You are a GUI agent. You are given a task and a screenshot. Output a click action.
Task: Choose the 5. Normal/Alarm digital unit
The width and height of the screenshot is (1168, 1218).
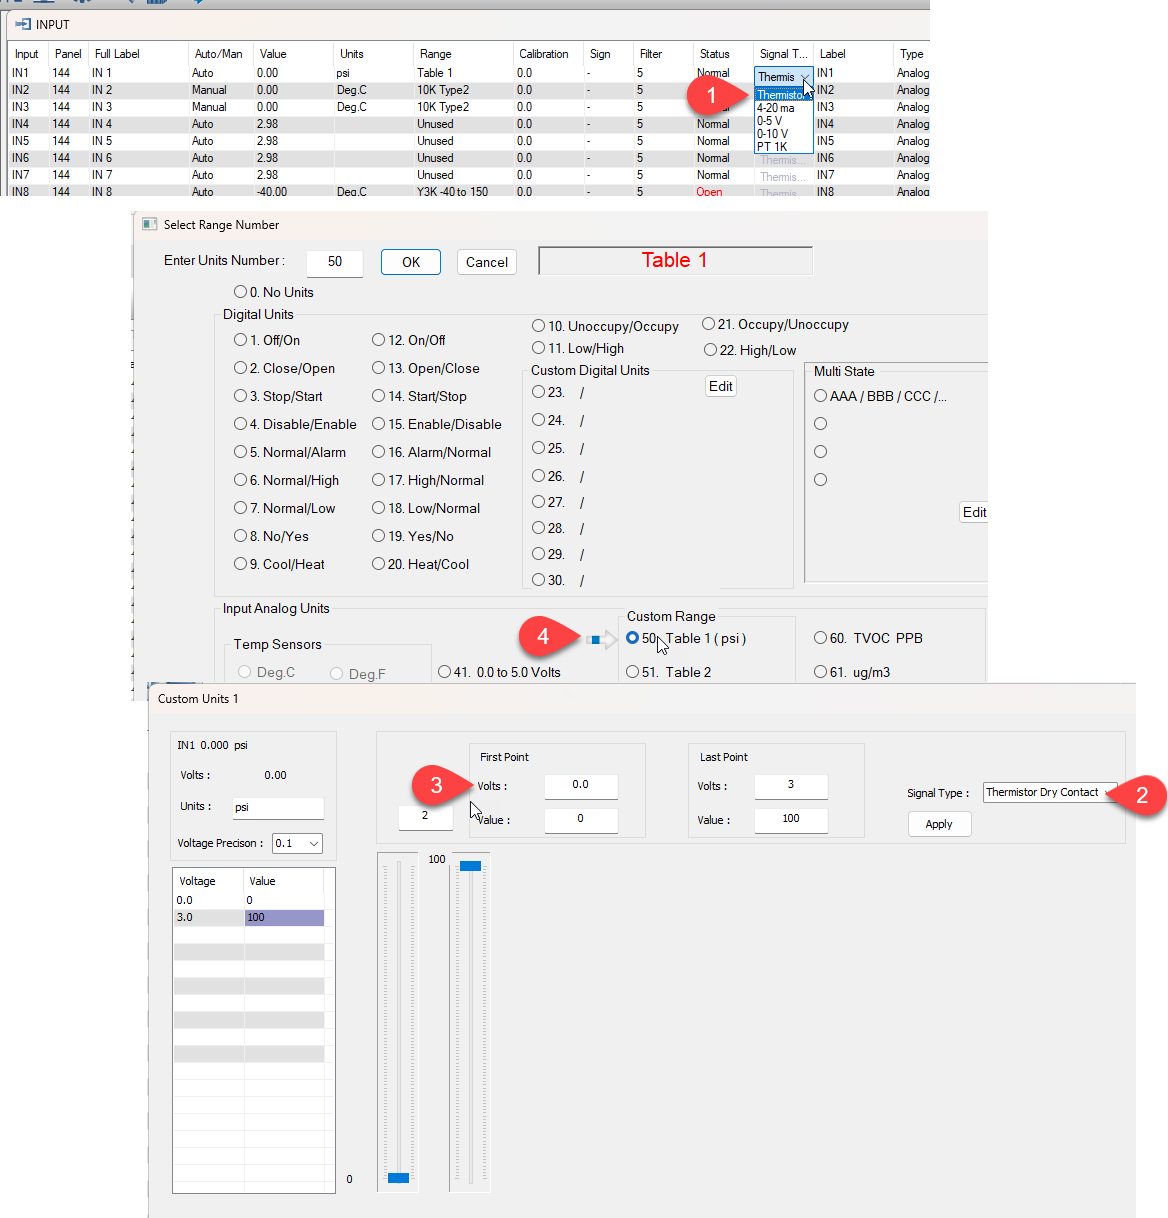[x=240, y=452]
